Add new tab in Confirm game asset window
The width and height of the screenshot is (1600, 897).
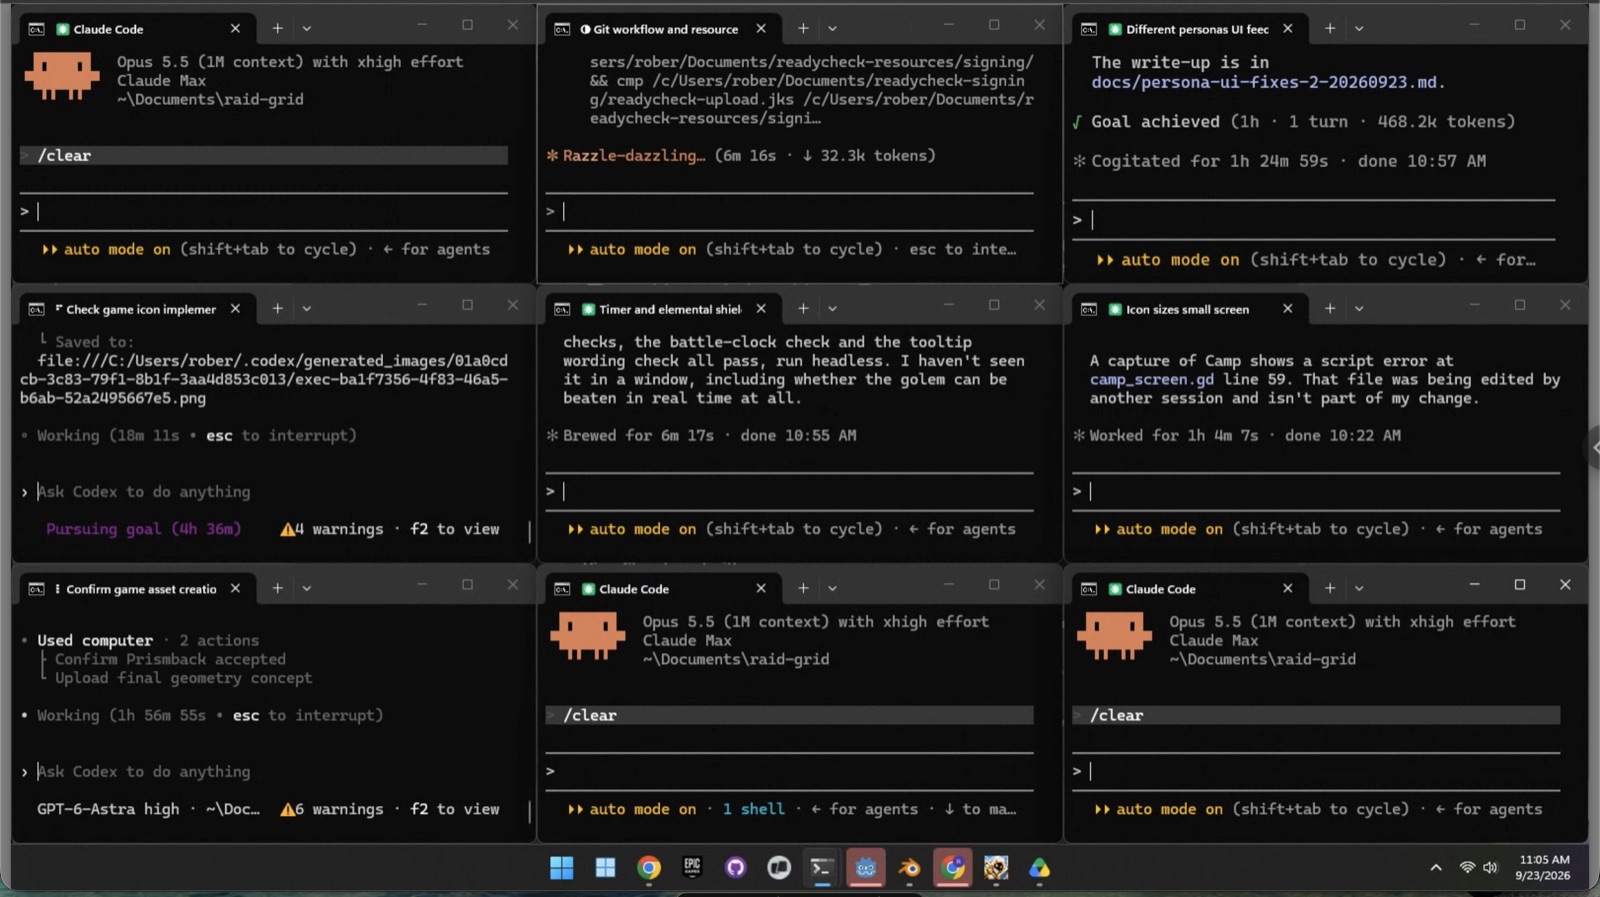[x=277, y=589]
